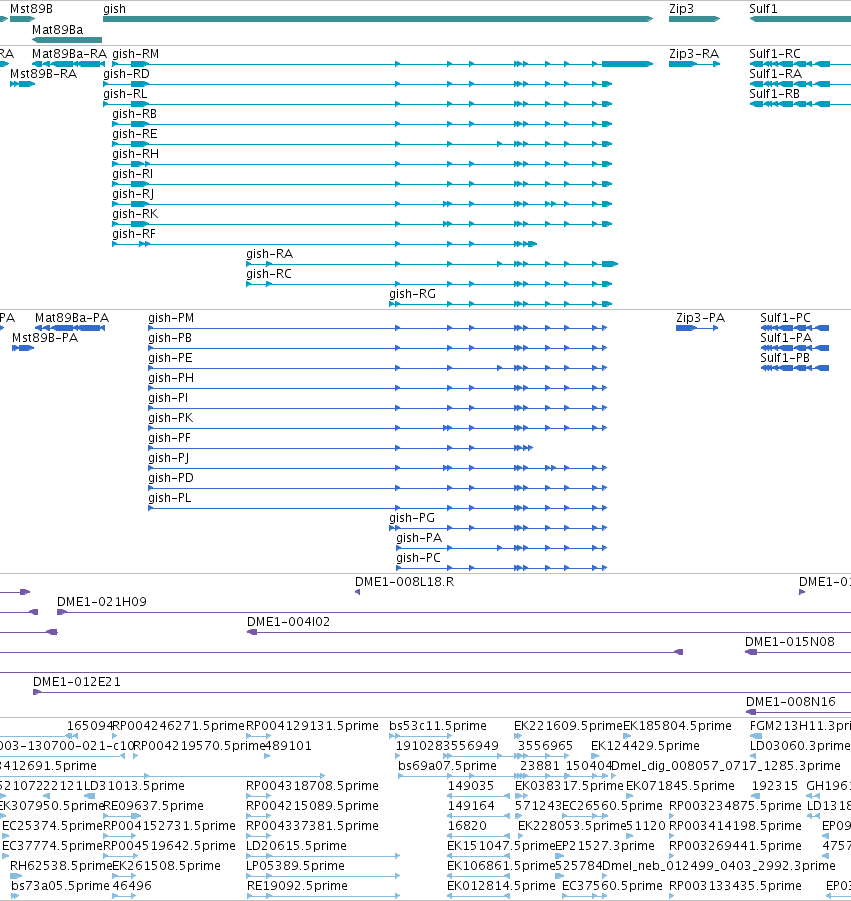Select the DME1-015N08 BAC clone label
This screenshot has height=901, width=851.
point(790,642)
